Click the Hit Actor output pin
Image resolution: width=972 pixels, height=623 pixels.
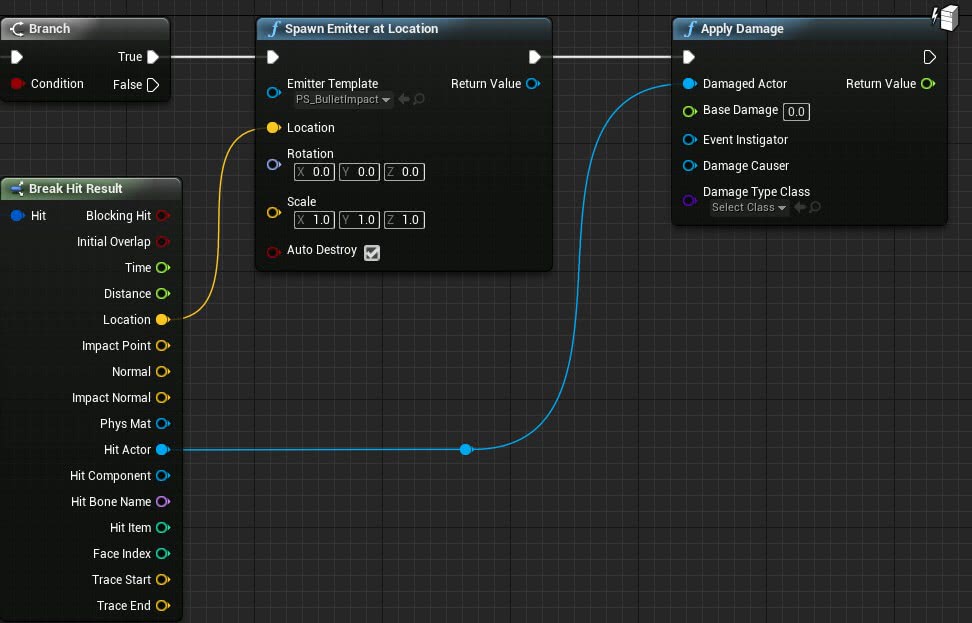coord(162,450)
